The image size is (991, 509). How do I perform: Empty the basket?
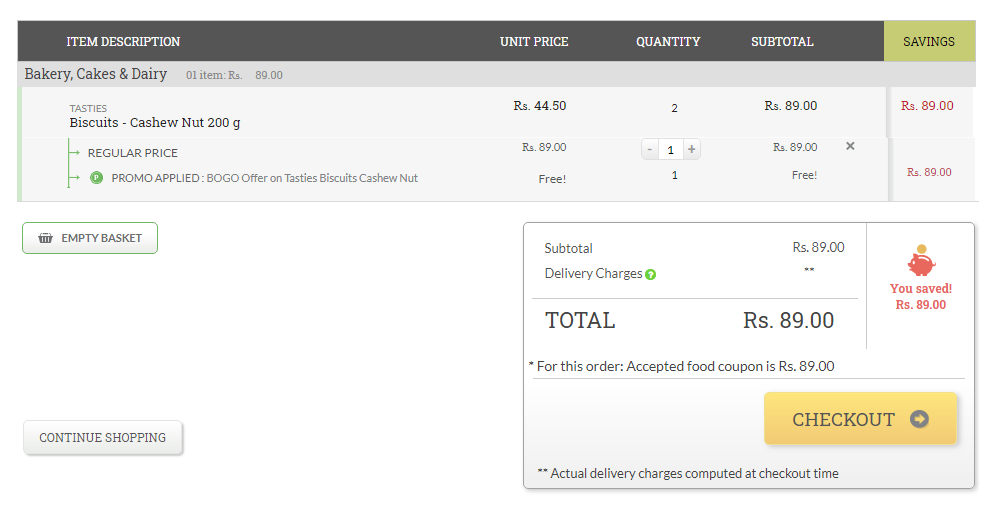[90, 238]
